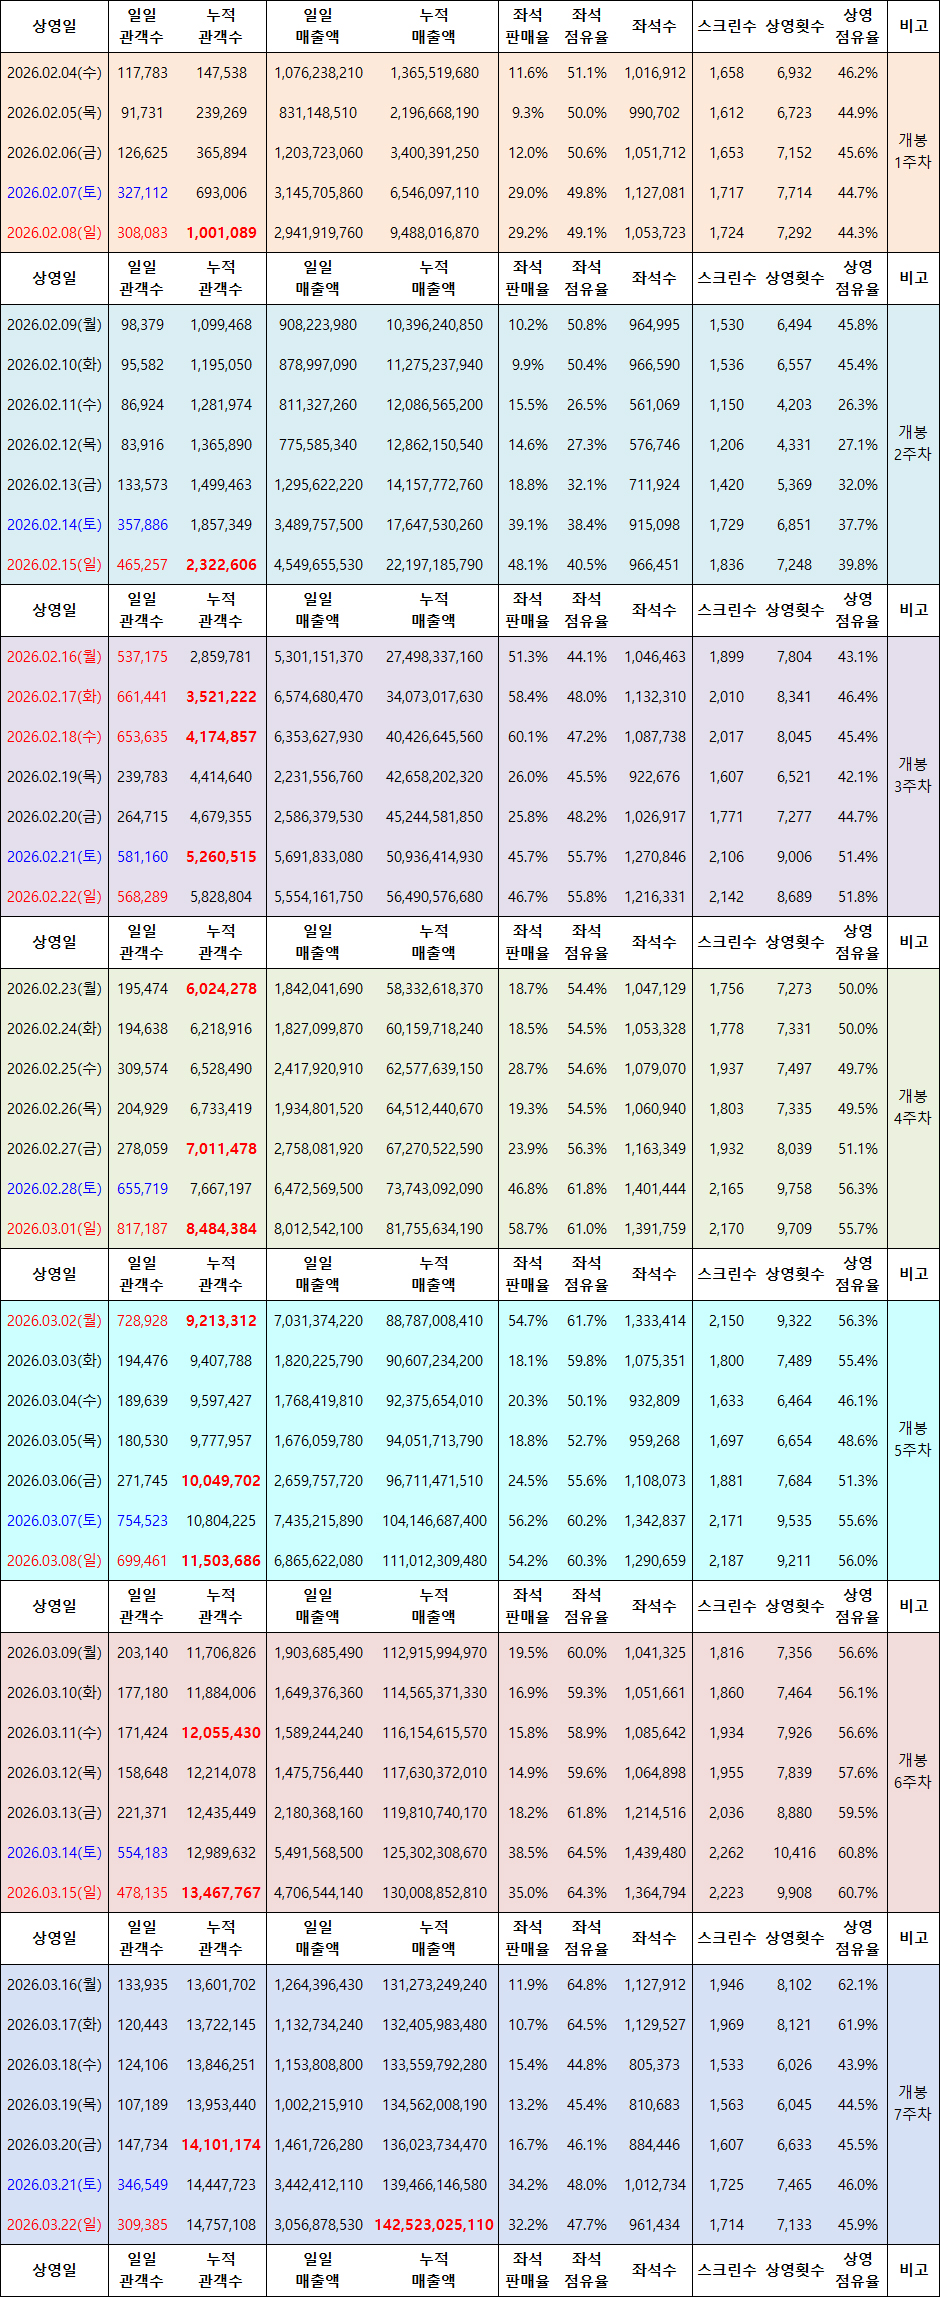The height and width of the screenshot is (2297, 940).
Task: Click the daily audience value 661,441
Action: pos(142,697)
